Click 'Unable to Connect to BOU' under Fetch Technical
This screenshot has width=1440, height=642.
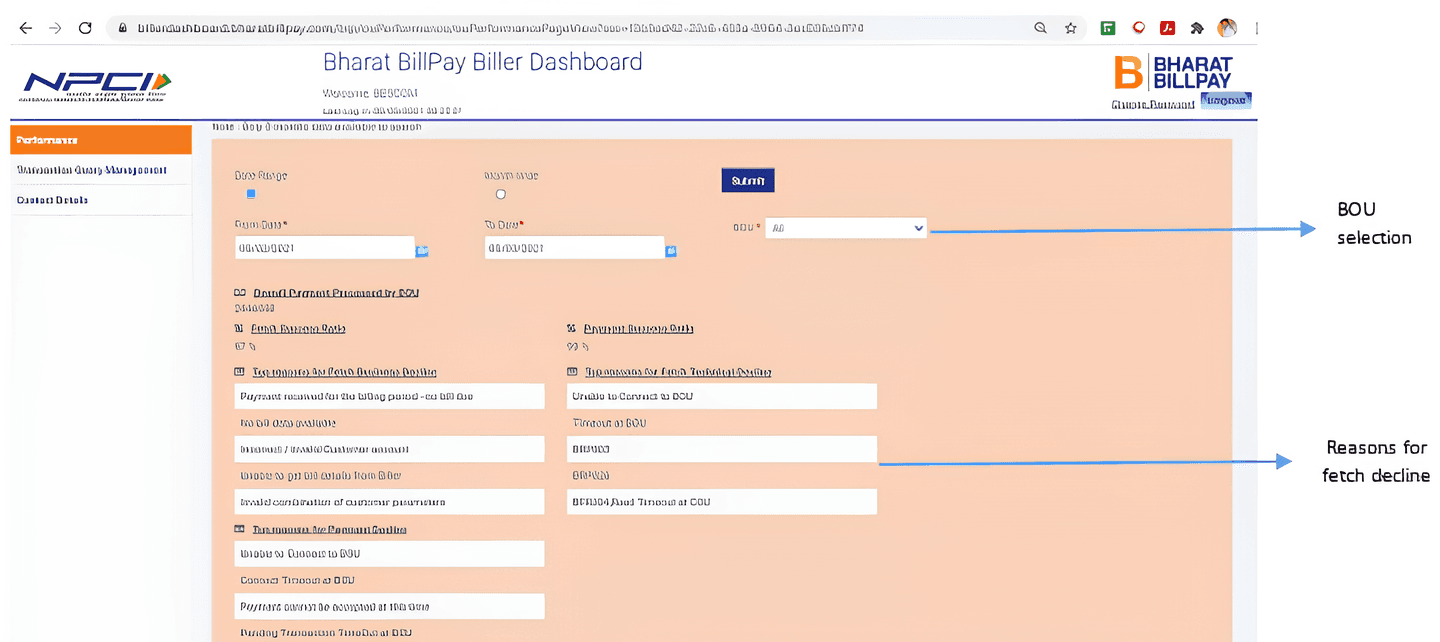tap(722, 396)
